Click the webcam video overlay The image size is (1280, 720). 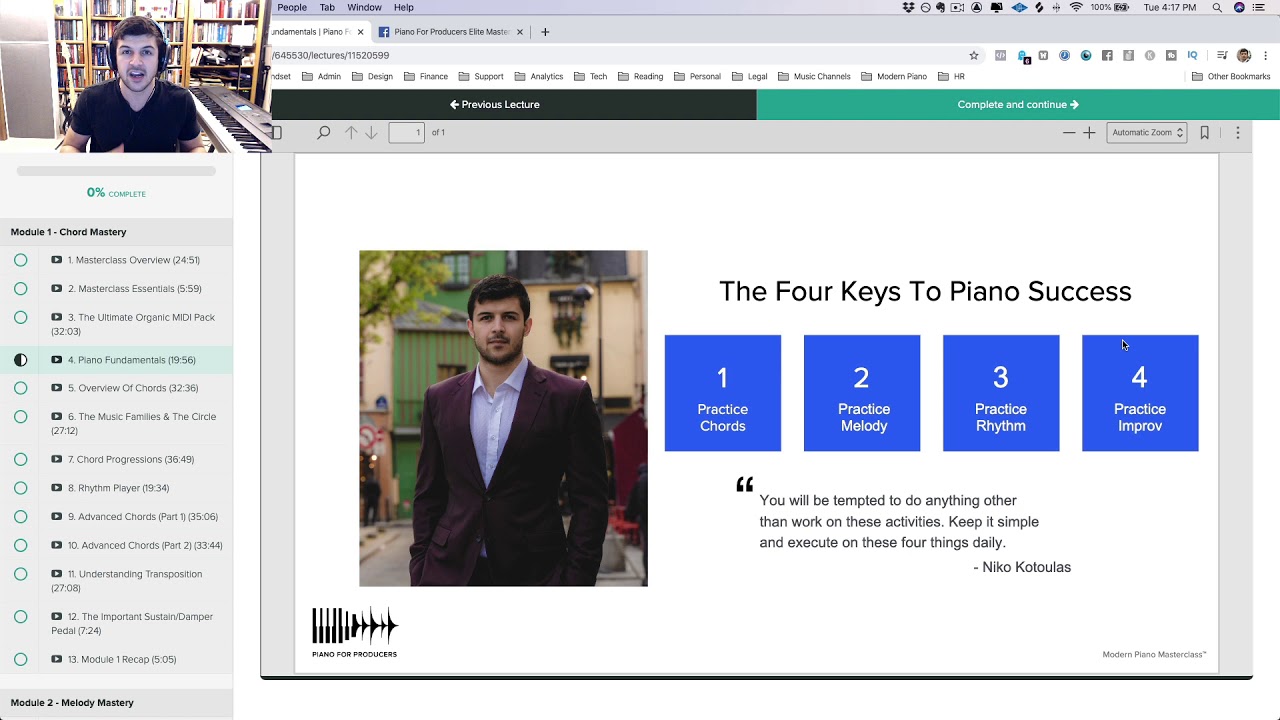click(x=136, y=76)
